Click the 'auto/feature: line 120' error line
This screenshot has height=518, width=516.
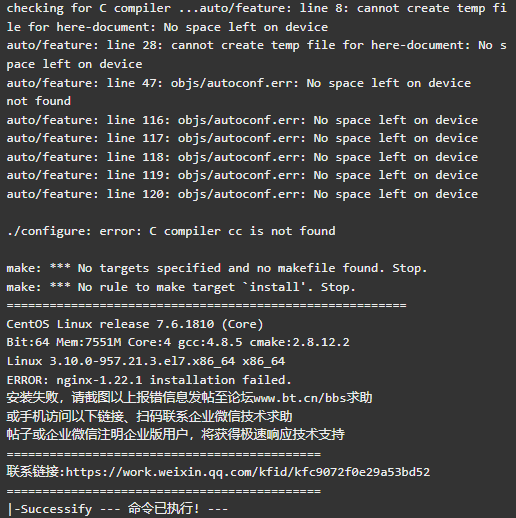pos(242,194)
